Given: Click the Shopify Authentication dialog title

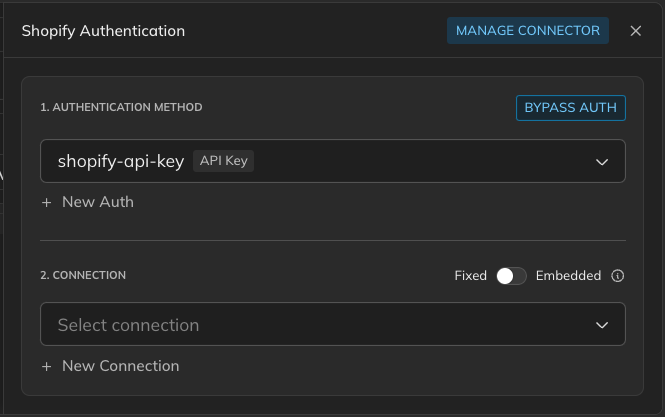Looking at the screenshot, I should 103,31.
